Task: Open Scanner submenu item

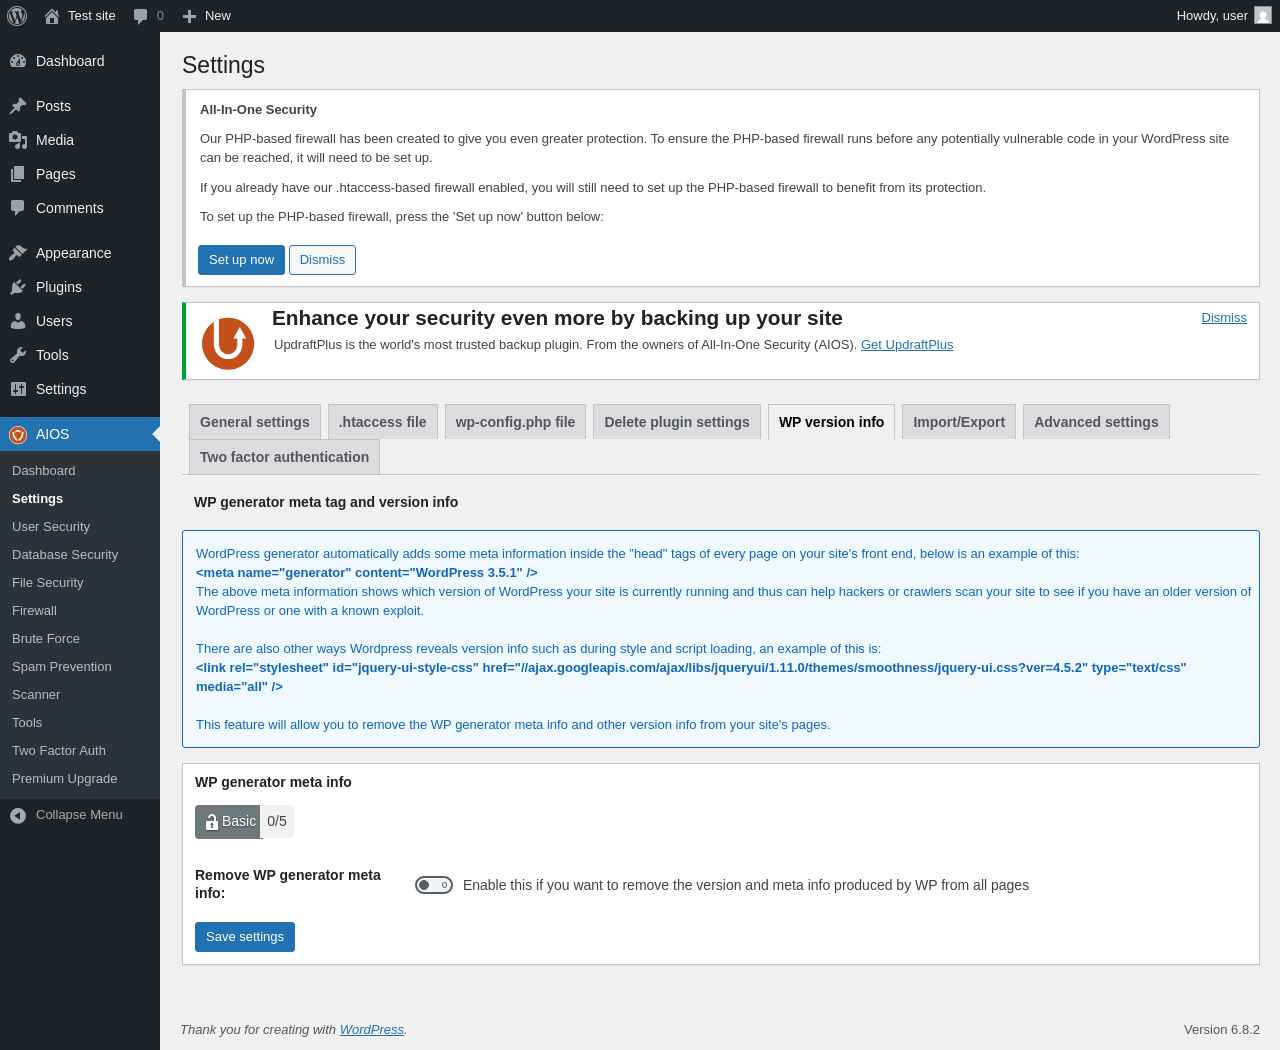Action: point(36,695)
